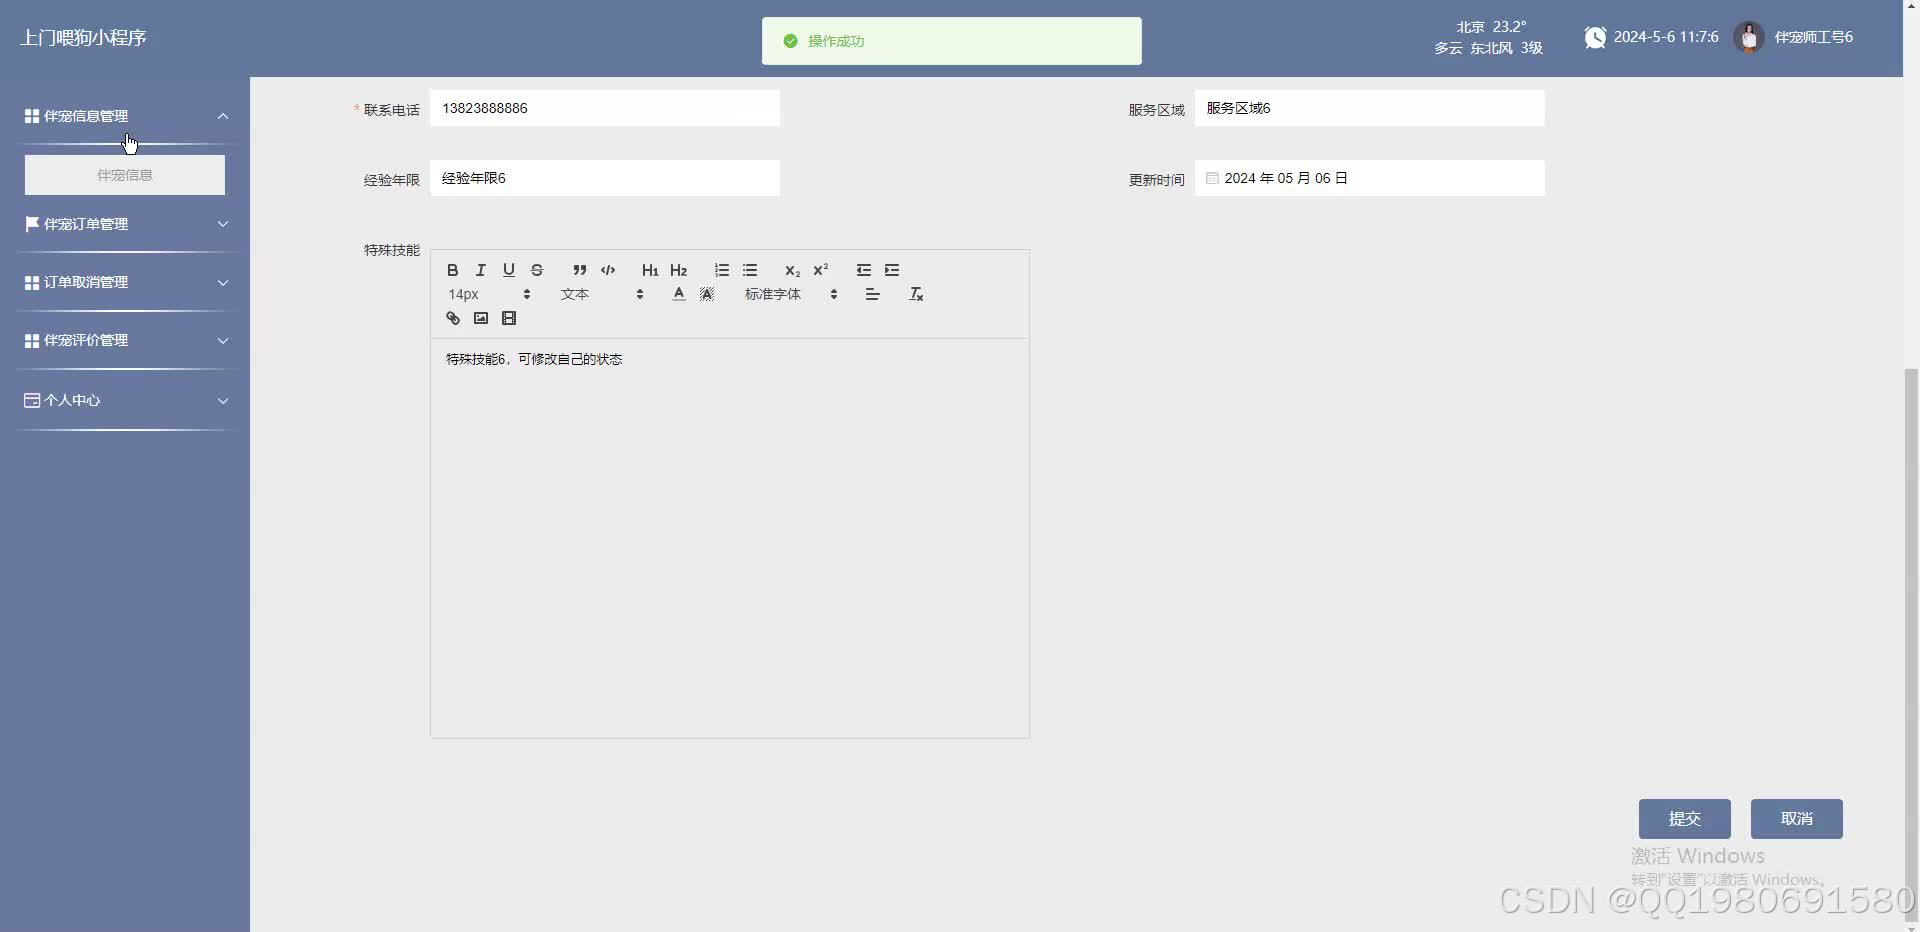Start a bulleted list

pos(749,270)
